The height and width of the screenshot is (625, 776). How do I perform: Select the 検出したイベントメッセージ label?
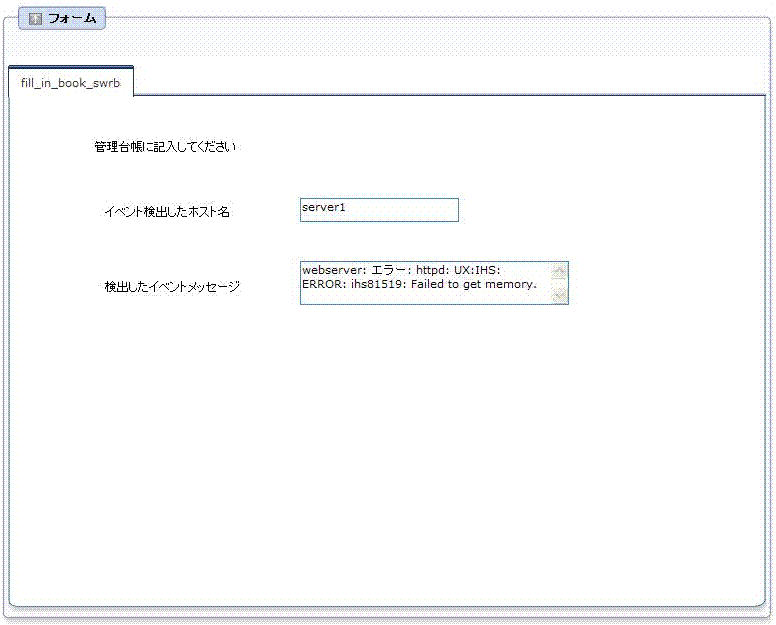tap(172, 286)
